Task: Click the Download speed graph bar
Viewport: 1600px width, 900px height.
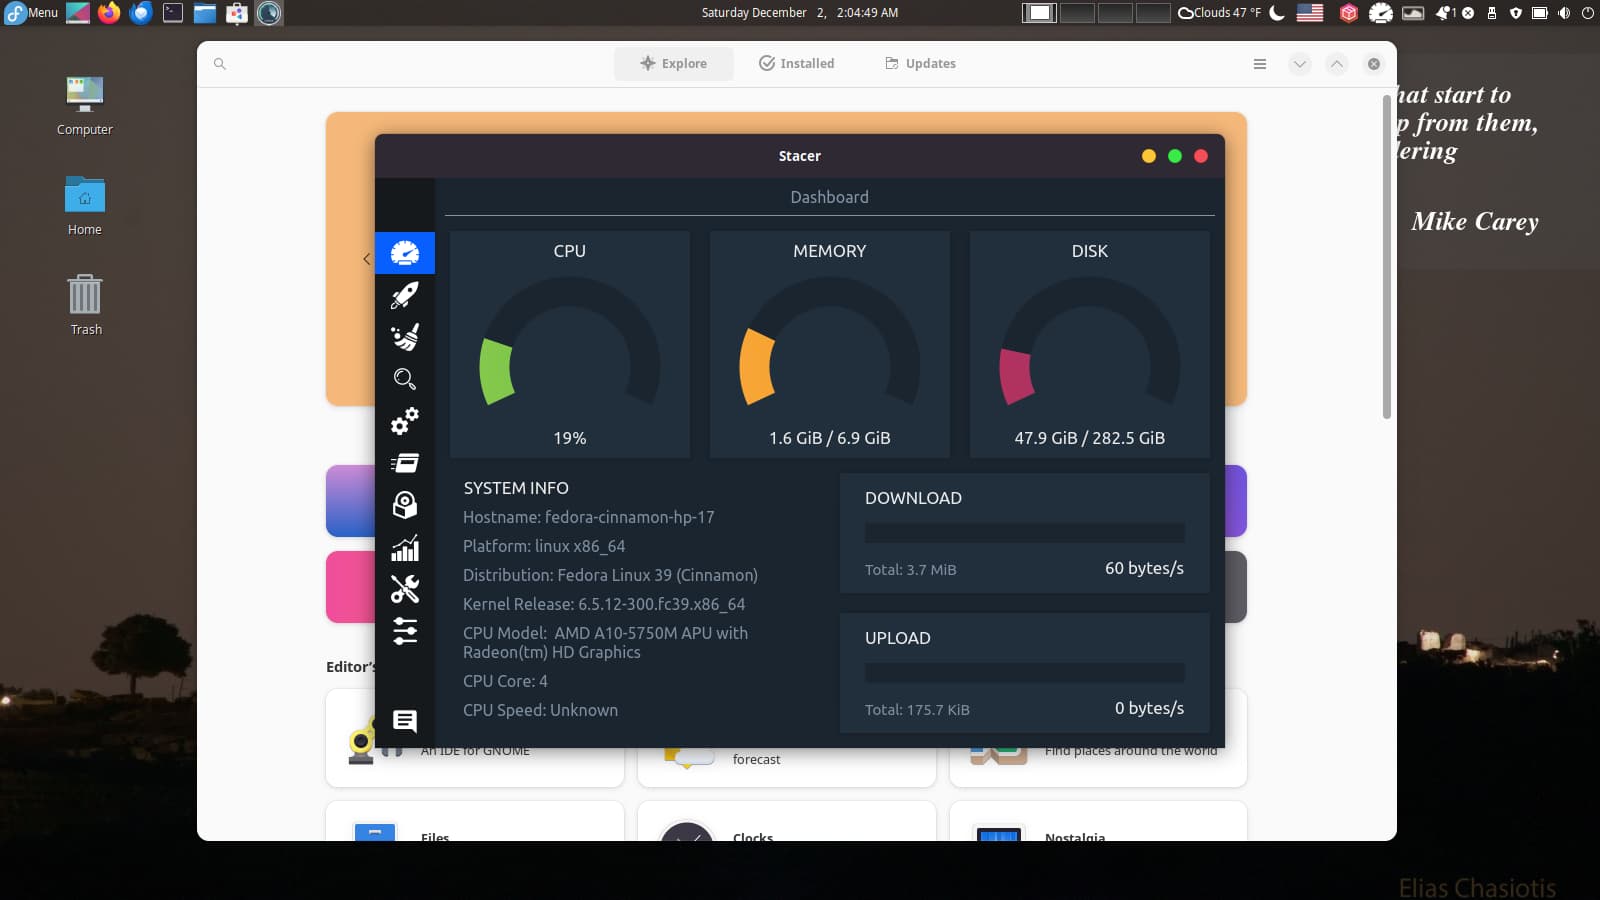Action: tap(1025, 533)
